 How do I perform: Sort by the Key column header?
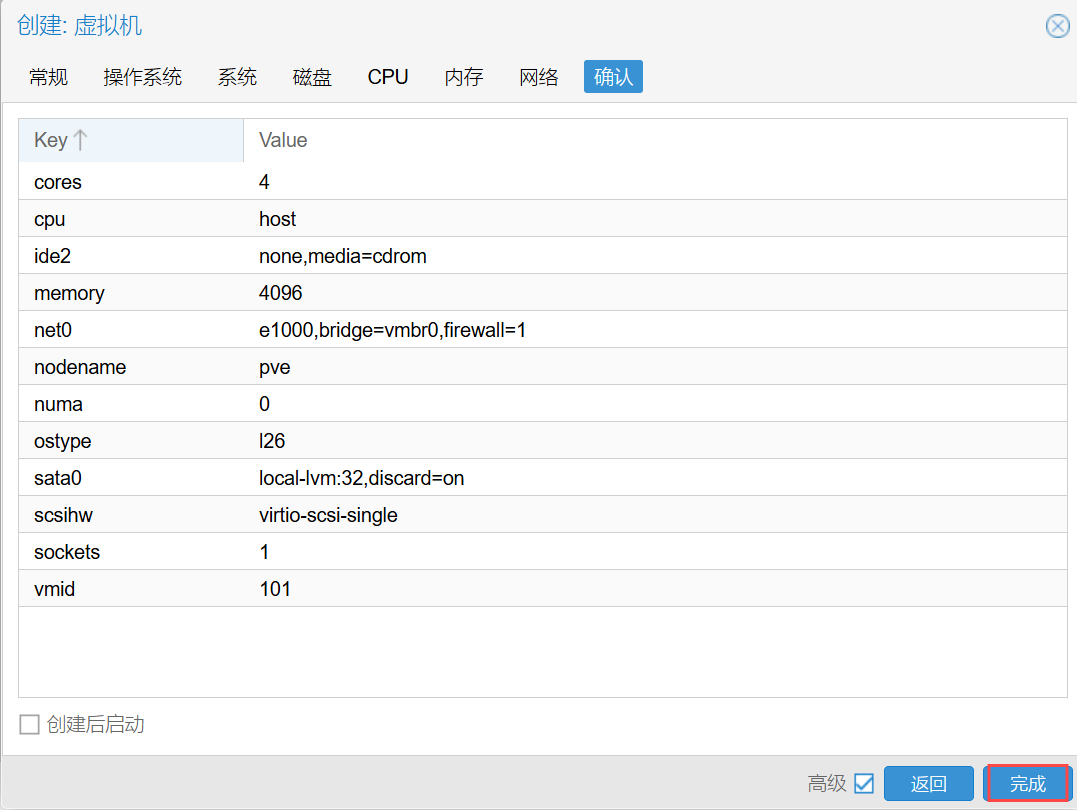point(131,140)
